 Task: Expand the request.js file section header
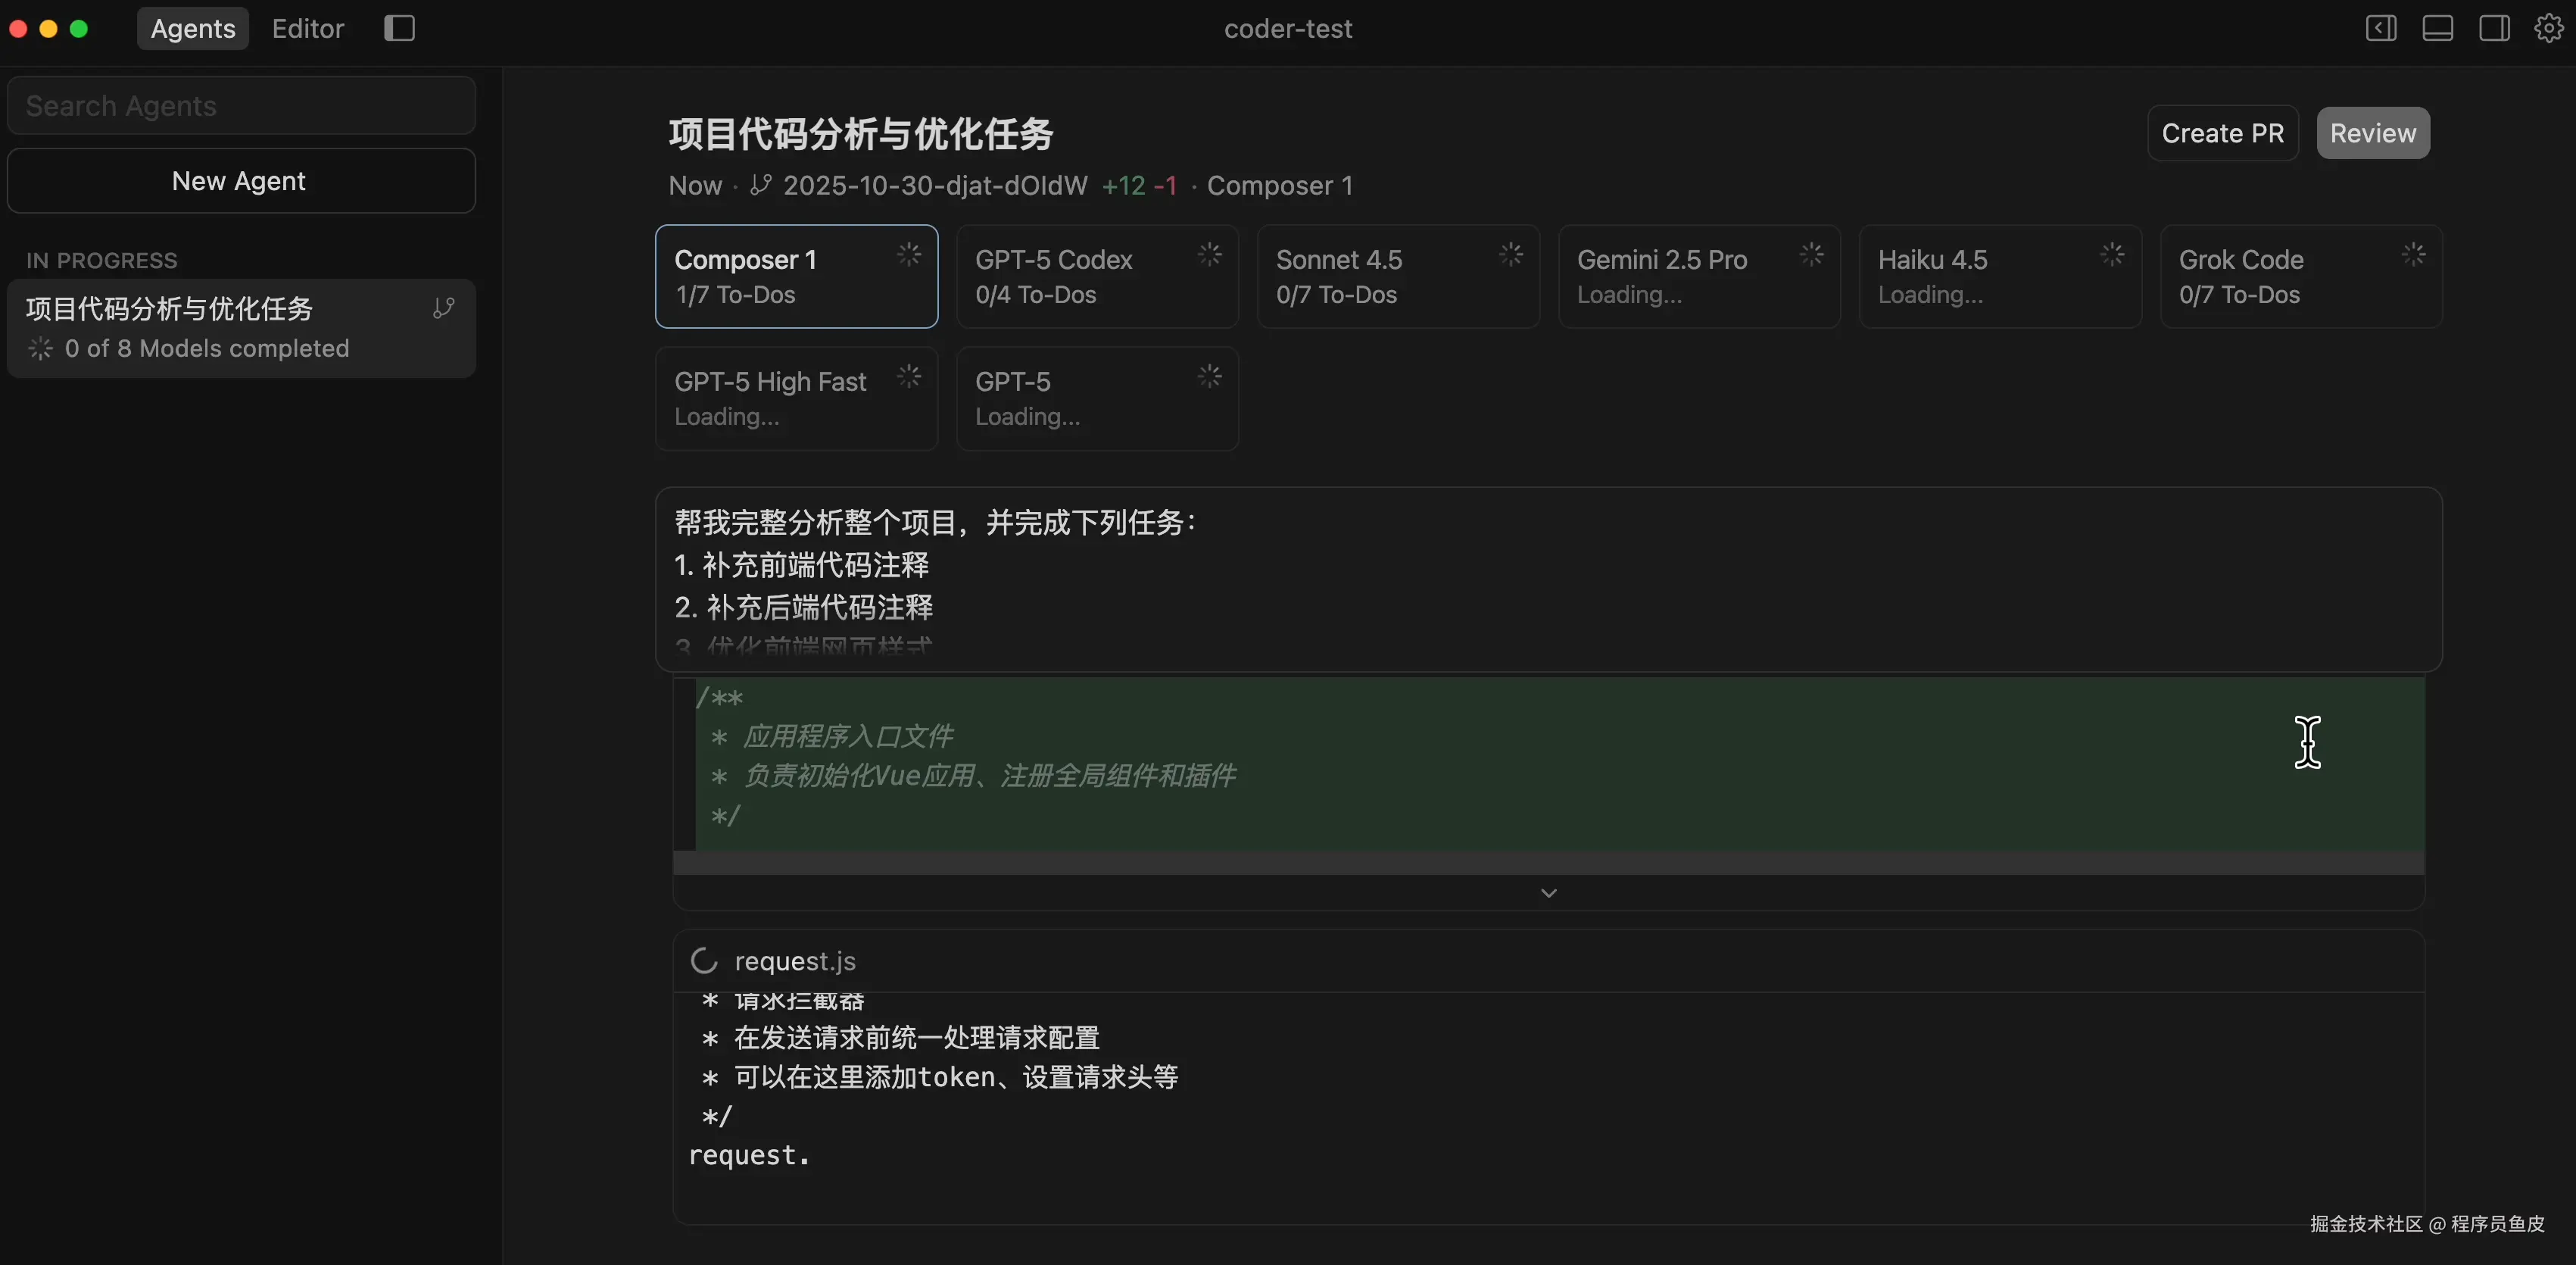coord(795,961)
